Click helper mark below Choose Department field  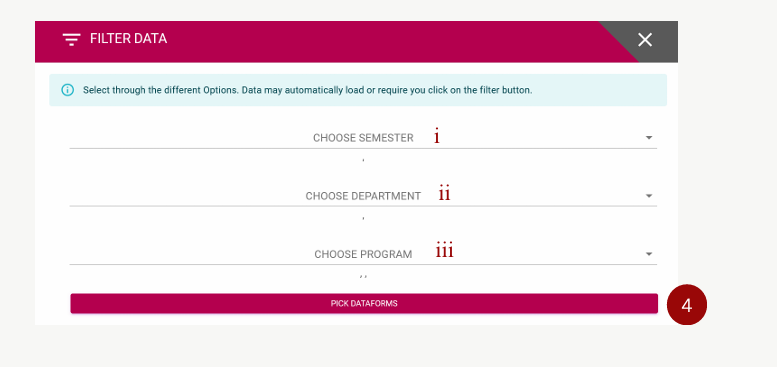pyautogui.click(x=363, y=218)
